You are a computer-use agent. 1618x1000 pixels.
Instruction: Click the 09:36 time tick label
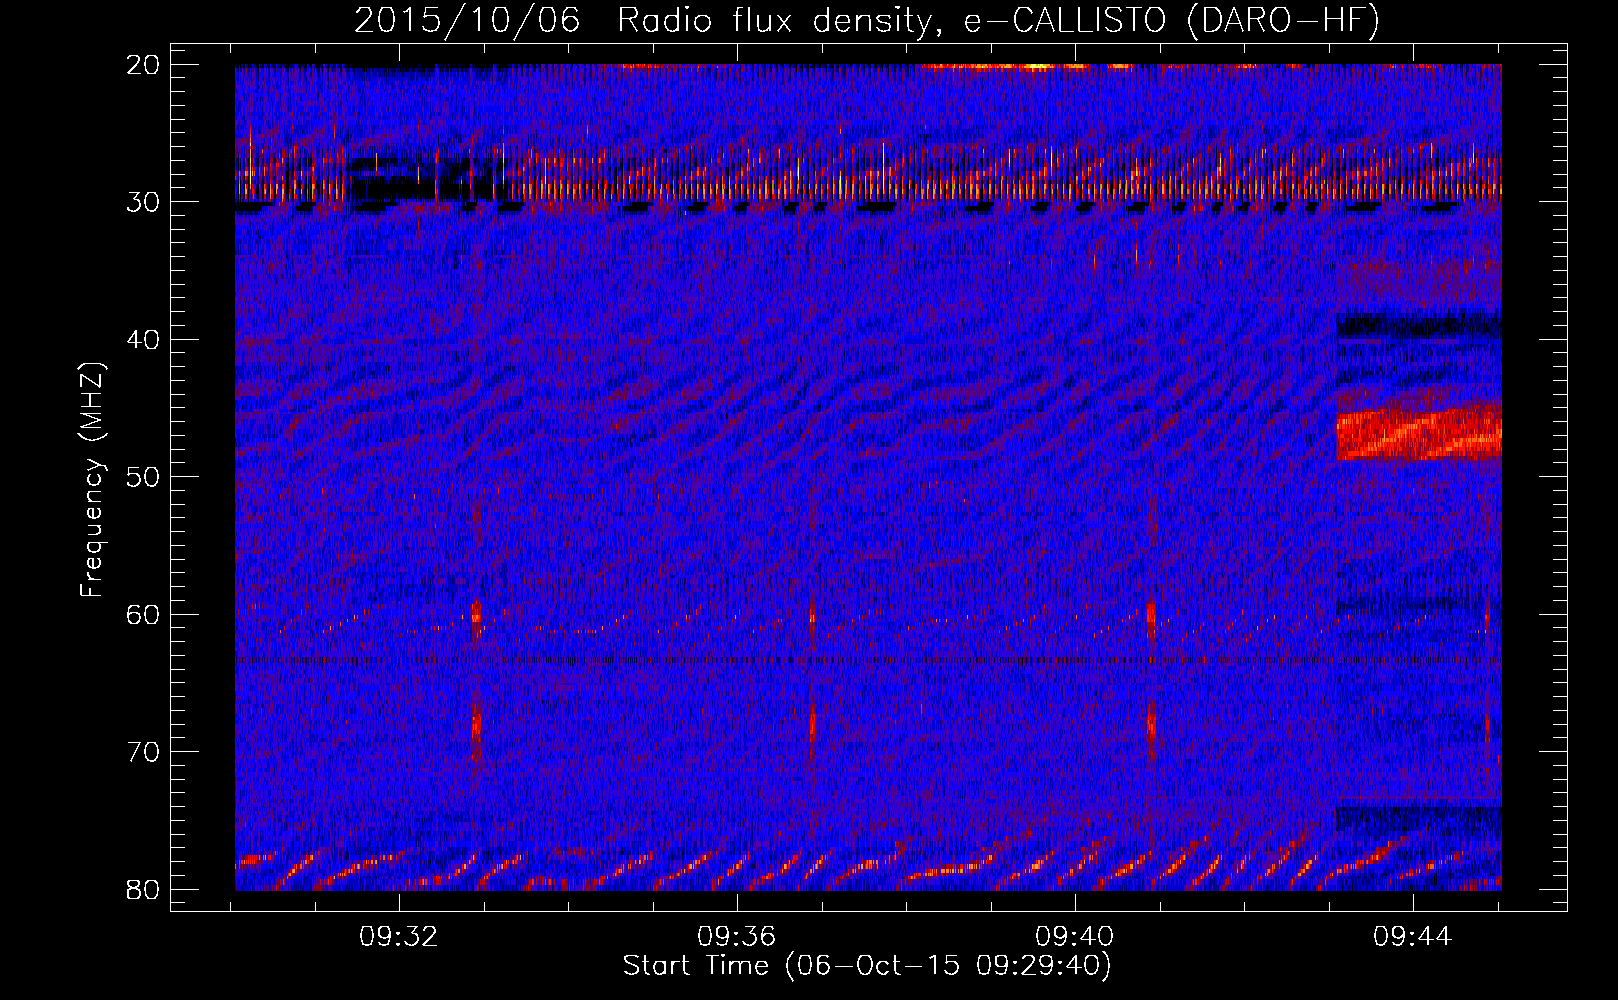click(x=737, y=937)
